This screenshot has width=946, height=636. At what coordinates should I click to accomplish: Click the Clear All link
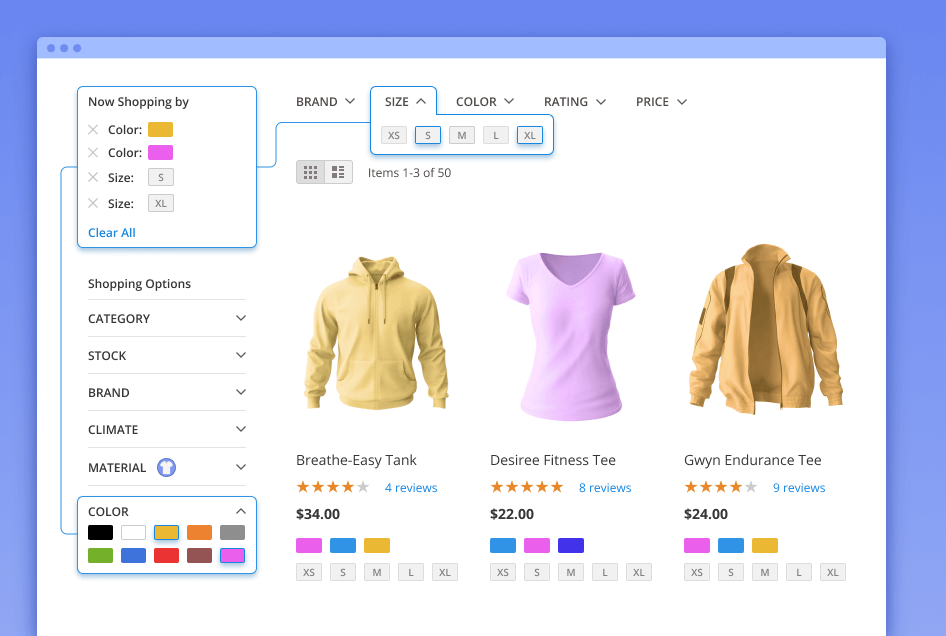pyautogui.click(x=111, y=232)
